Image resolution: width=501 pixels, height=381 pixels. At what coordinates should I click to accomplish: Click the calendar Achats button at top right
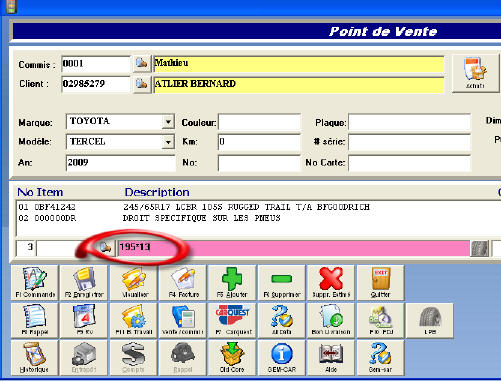pos(475,73)
